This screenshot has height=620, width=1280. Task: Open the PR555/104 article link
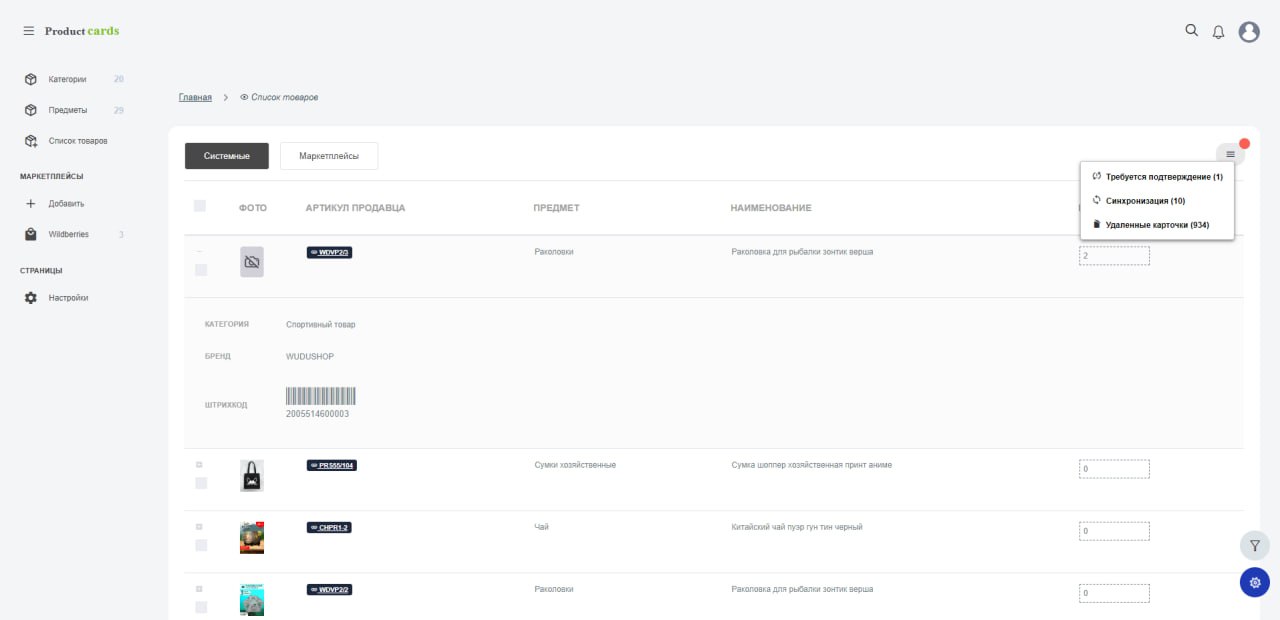pyautogui.click(x=332, y=466)
